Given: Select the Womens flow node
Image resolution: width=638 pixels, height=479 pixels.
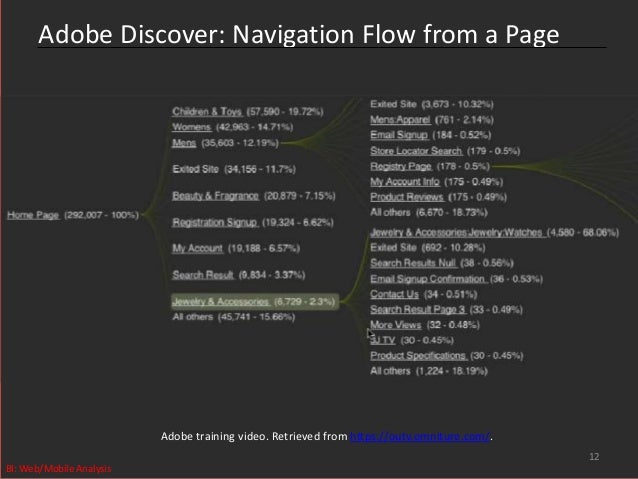Looking at the screenshot, I should coord(192,127).
